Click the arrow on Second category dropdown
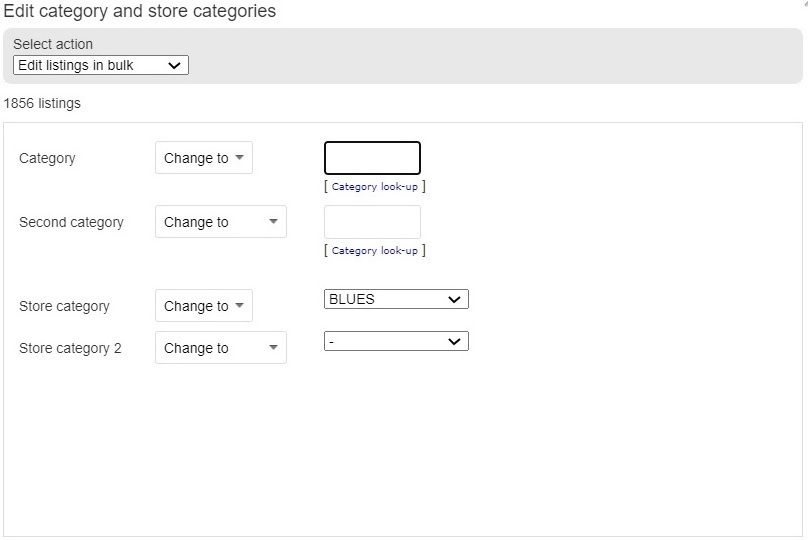This screenshot has height=540, width=811. pos(273,221)
